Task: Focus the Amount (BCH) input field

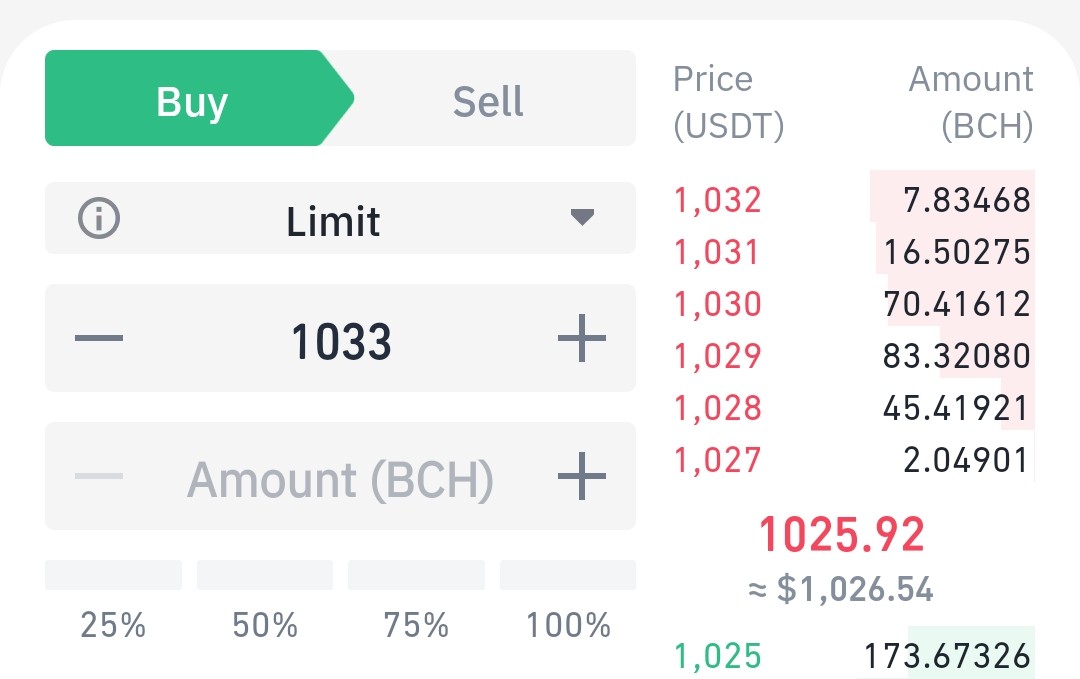Action: pyautogui.click(x=340, y=476)
